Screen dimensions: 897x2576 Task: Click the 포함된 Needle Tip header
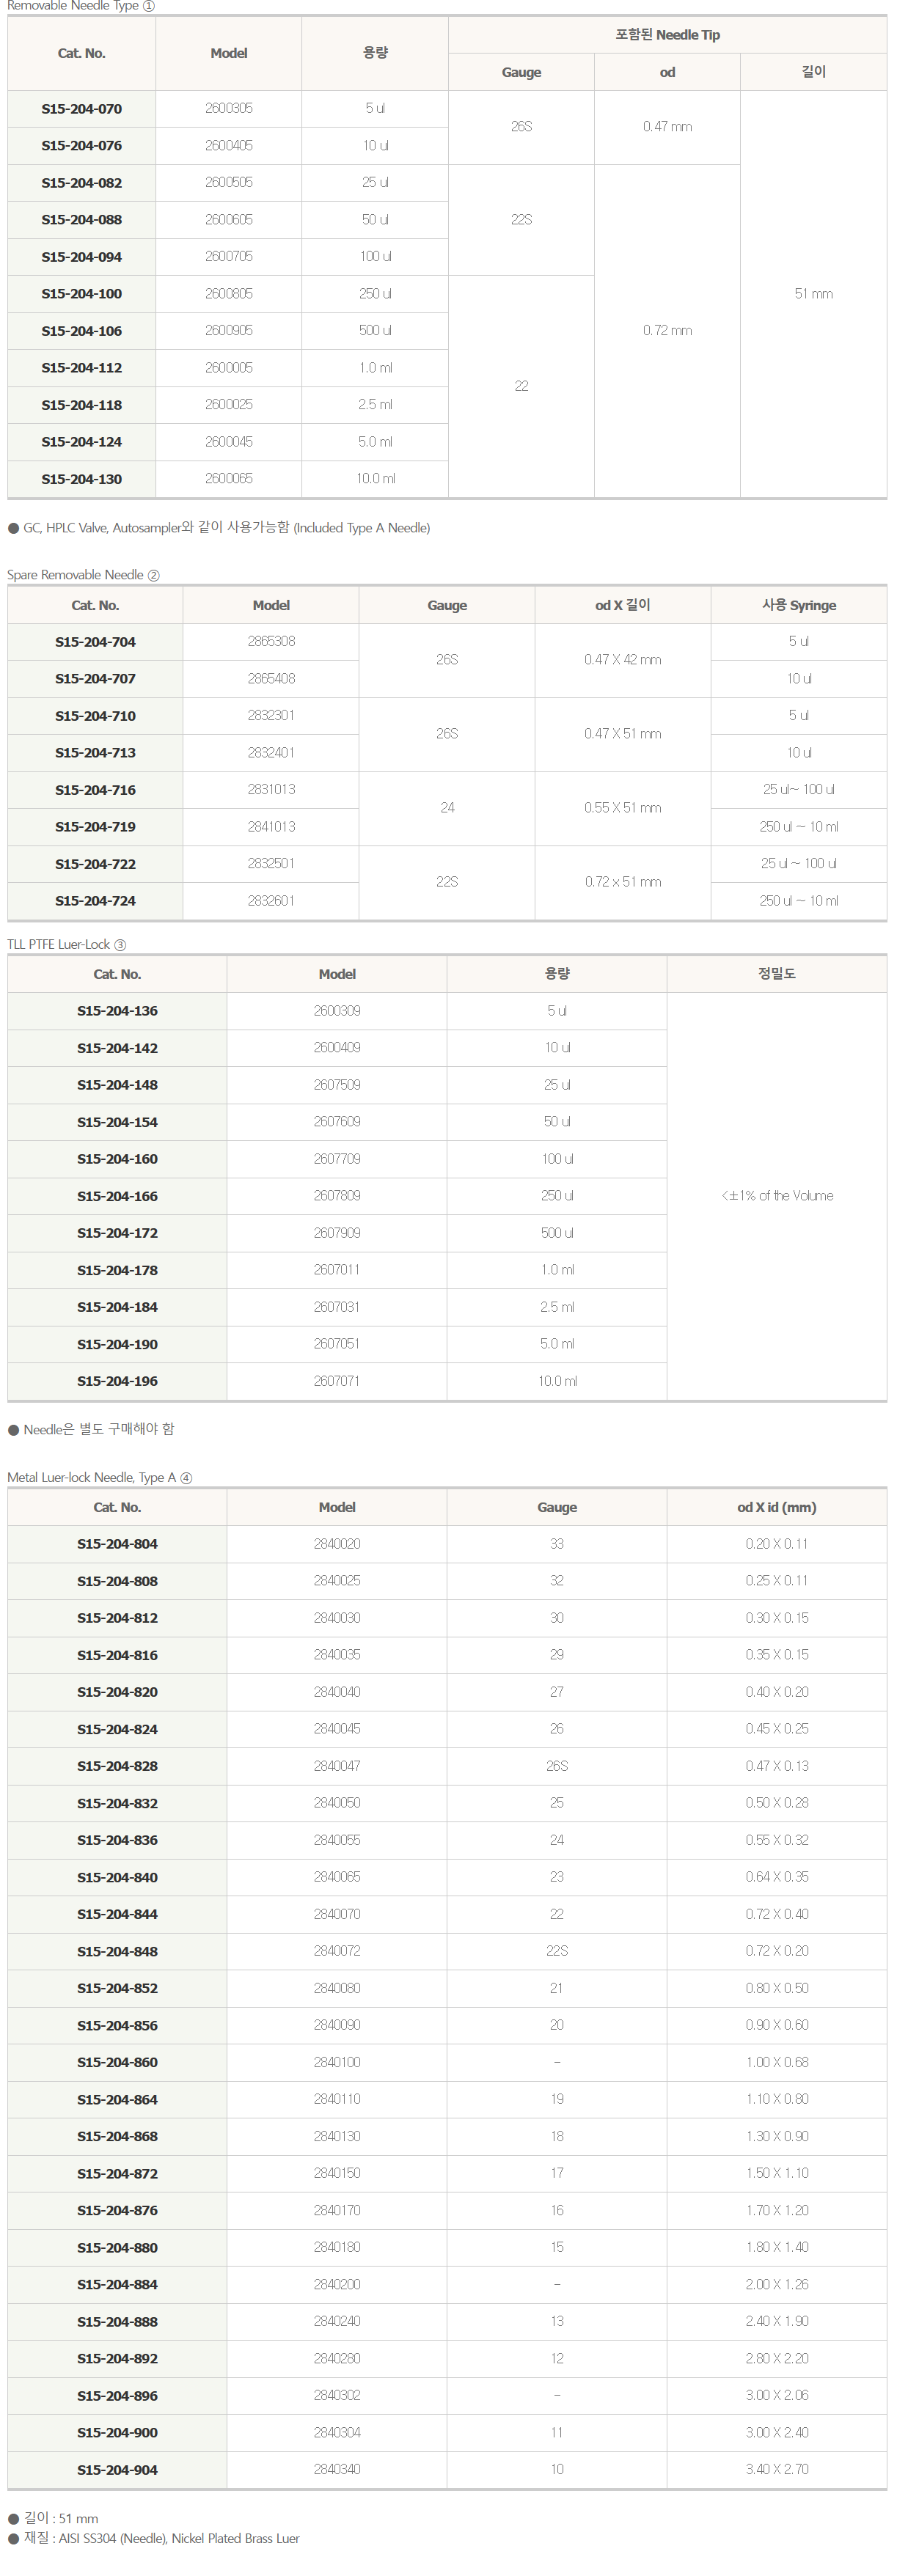667,35
